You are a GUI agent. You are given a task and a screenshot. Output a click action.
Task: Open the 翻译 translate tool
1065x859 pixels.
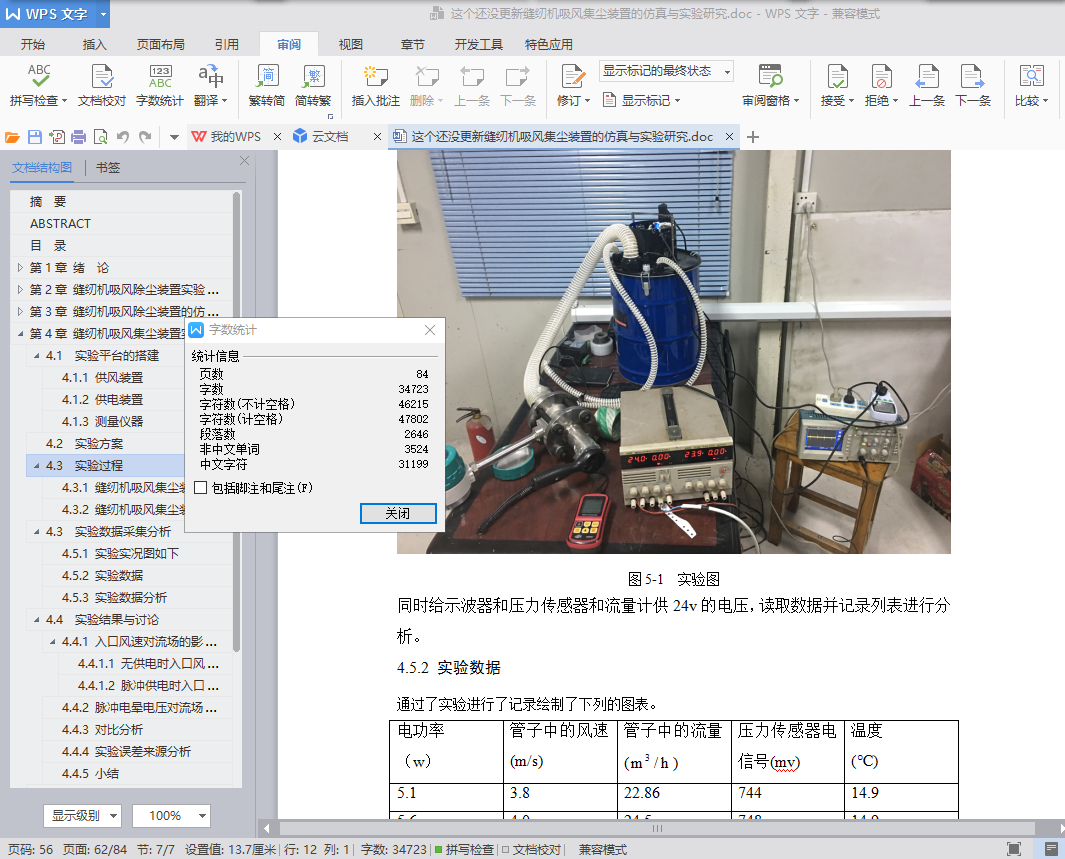click(x=211, y=86)
